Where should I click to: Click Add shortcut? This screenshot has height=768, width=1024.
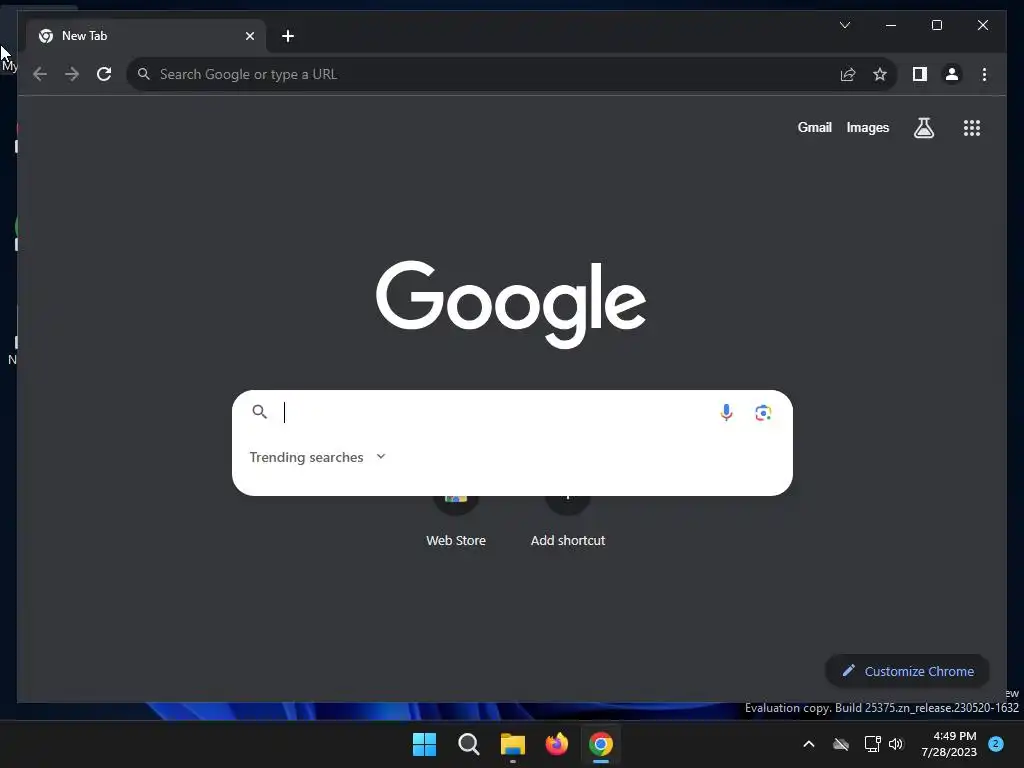[x=568, y=521]
